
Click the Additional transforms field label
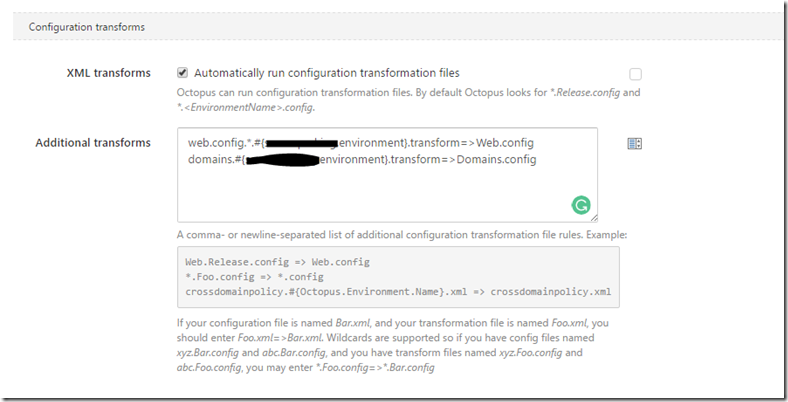click(93, 143)
